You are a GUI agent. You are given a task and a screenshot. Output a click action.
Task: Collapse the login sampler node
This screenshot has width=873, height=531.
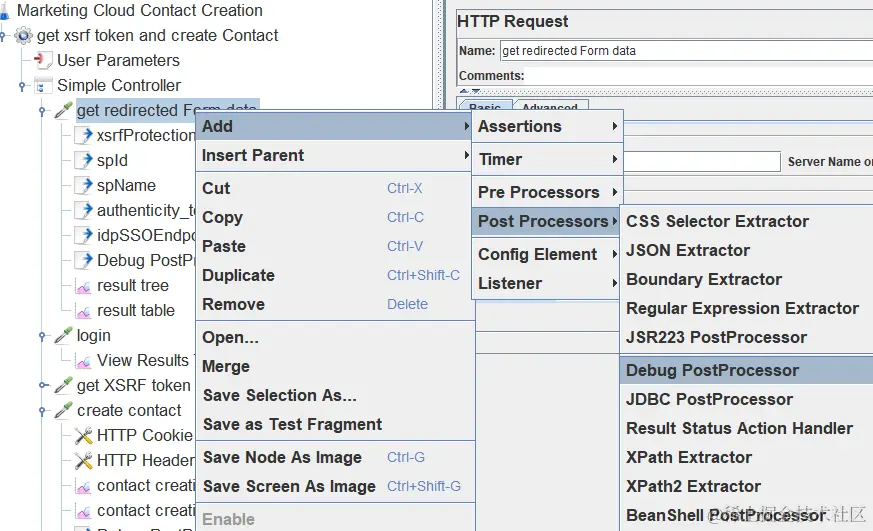[x=42, y=336]
